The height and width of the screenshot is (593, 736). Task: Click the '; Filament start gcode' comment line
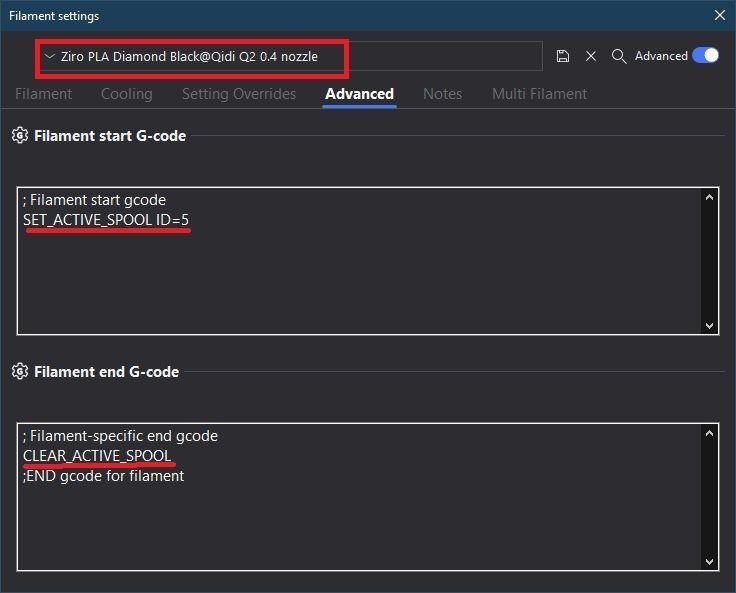pyautogui.click(x=94, y=200)
